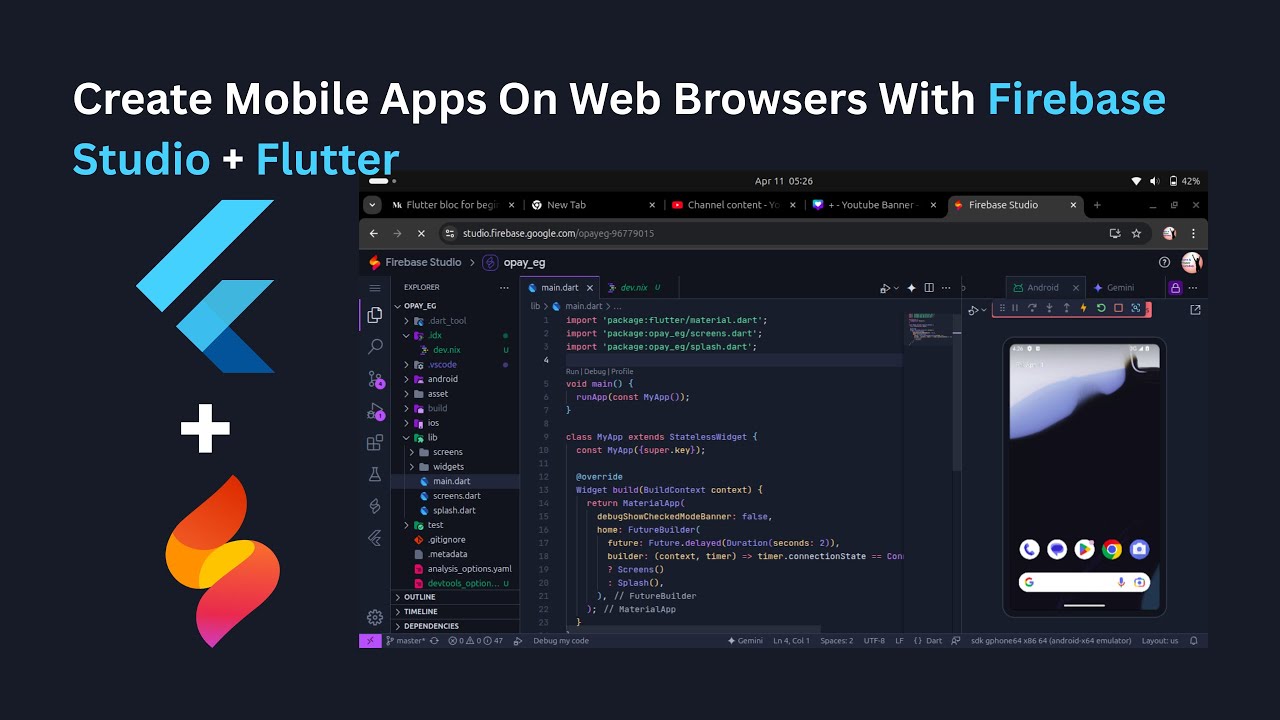Screen dimensions: 1280x720
Task: Open the Firebase Studio sidebar icon
Action: pyautogui.click(x=375, y=506)
